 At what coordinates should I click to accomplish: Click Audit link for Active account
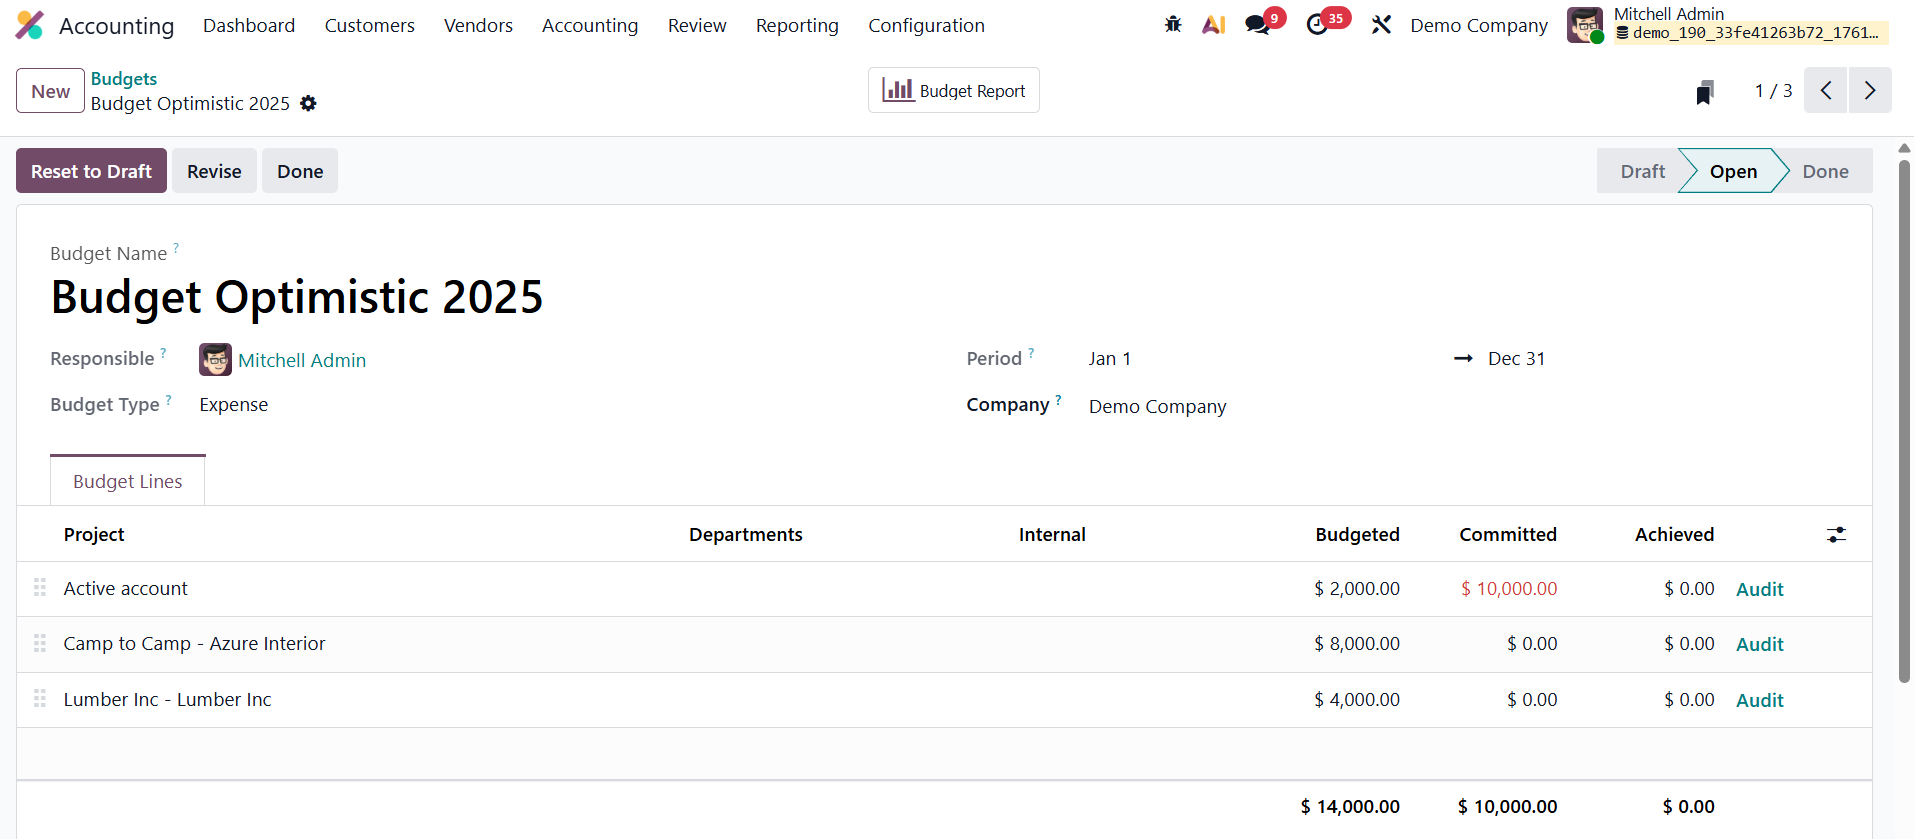click(1759, 589)
